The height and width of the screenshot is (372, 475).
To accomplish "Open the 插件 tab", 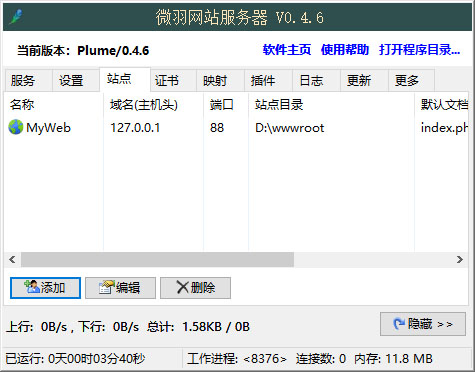I will pos(268,80).
